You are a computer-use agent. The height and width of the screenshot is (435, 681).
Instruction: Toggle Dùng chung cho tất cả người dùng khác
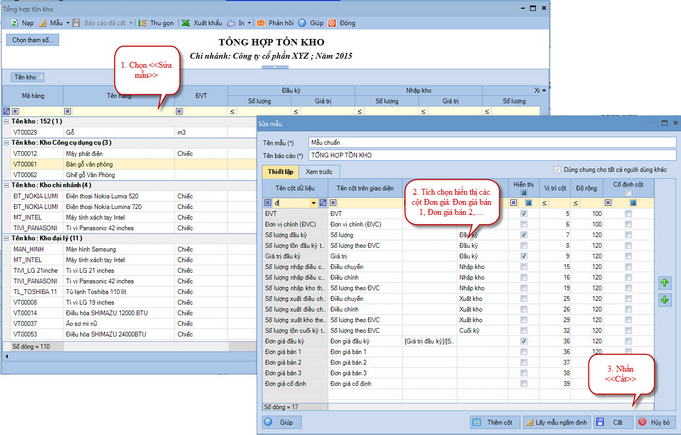point(557,170)
